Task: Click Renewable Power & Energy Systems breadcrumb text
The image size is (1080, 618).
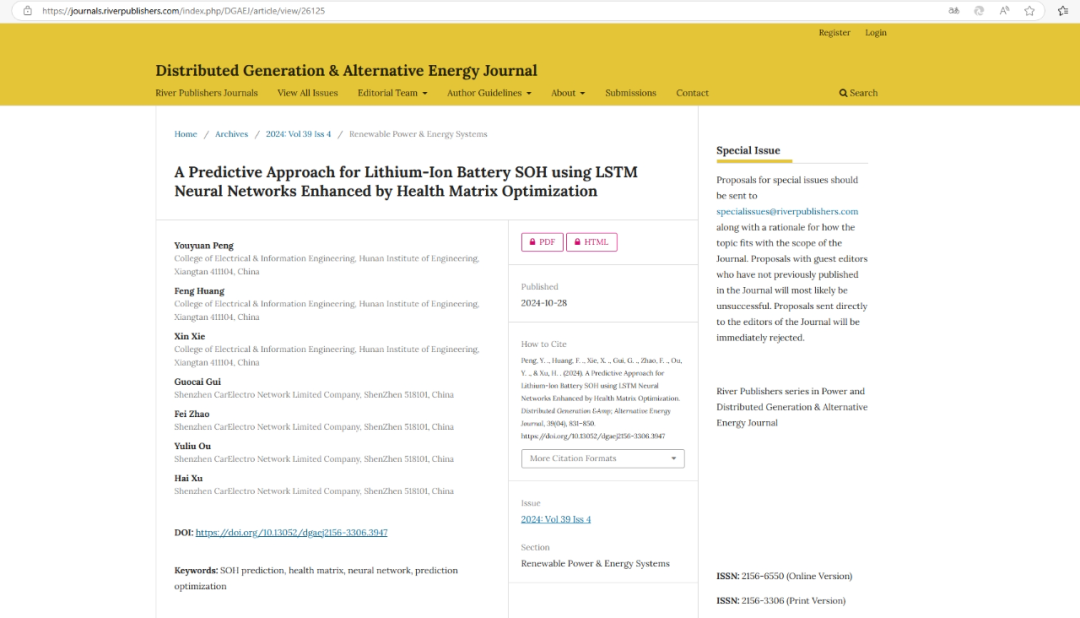Action: tap(417, 134)
